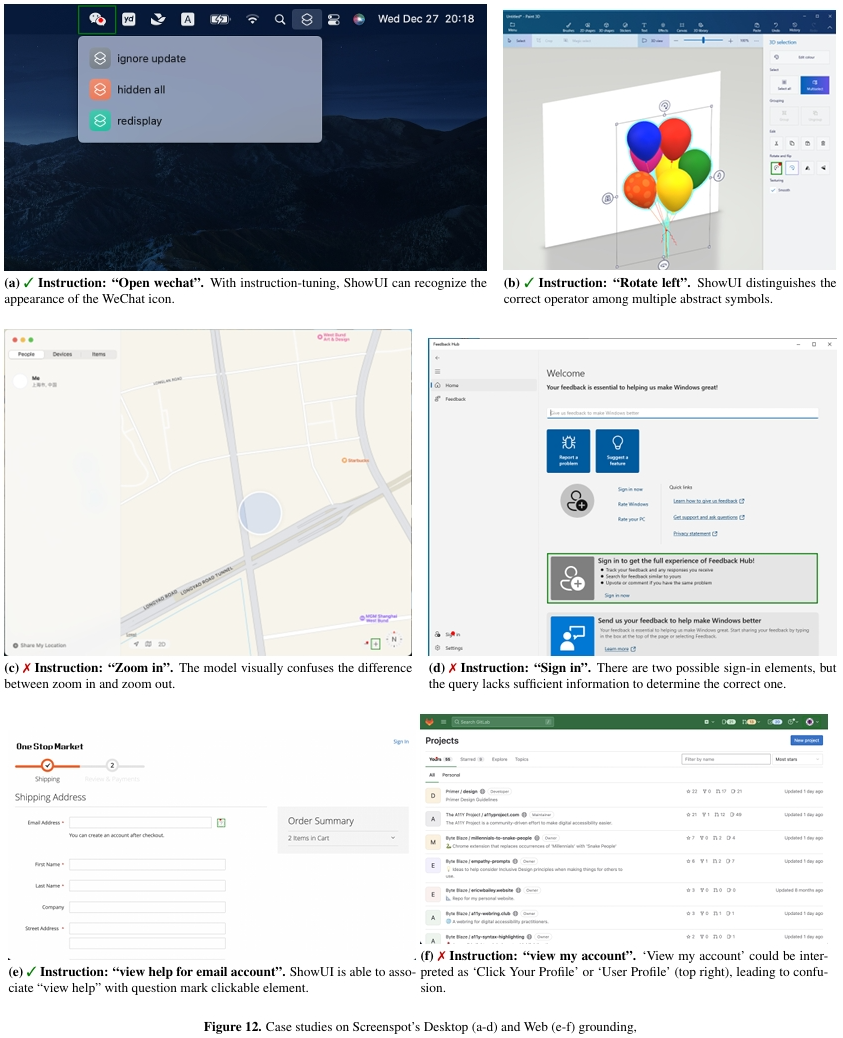This screenshot has width=843, height=1038.
Task: Choose 'hidden all' in the dropdown menu
Action: pyautogui.click(x=200, y=89)
